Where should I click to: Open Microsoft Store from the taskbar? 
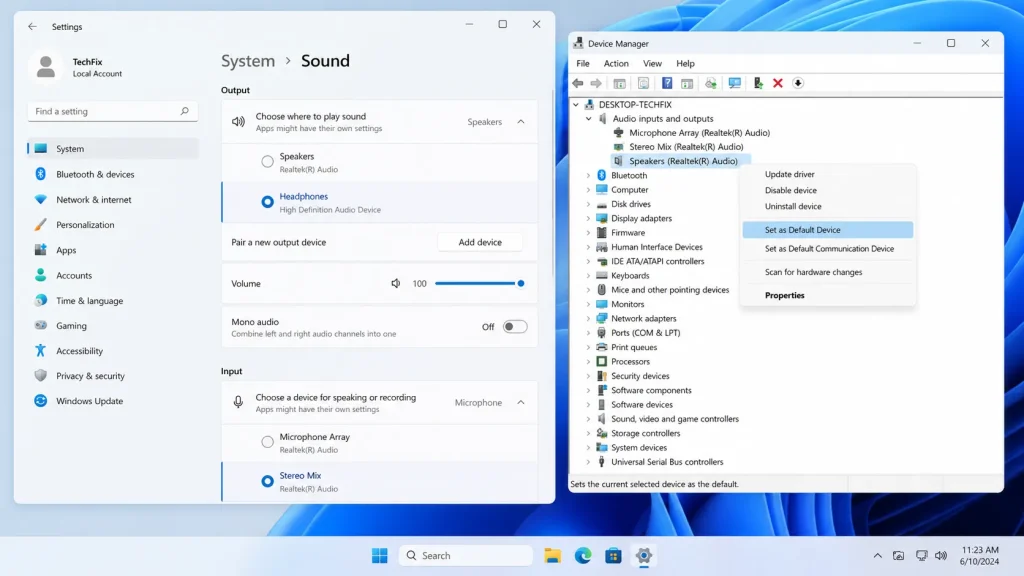(613, 556)
